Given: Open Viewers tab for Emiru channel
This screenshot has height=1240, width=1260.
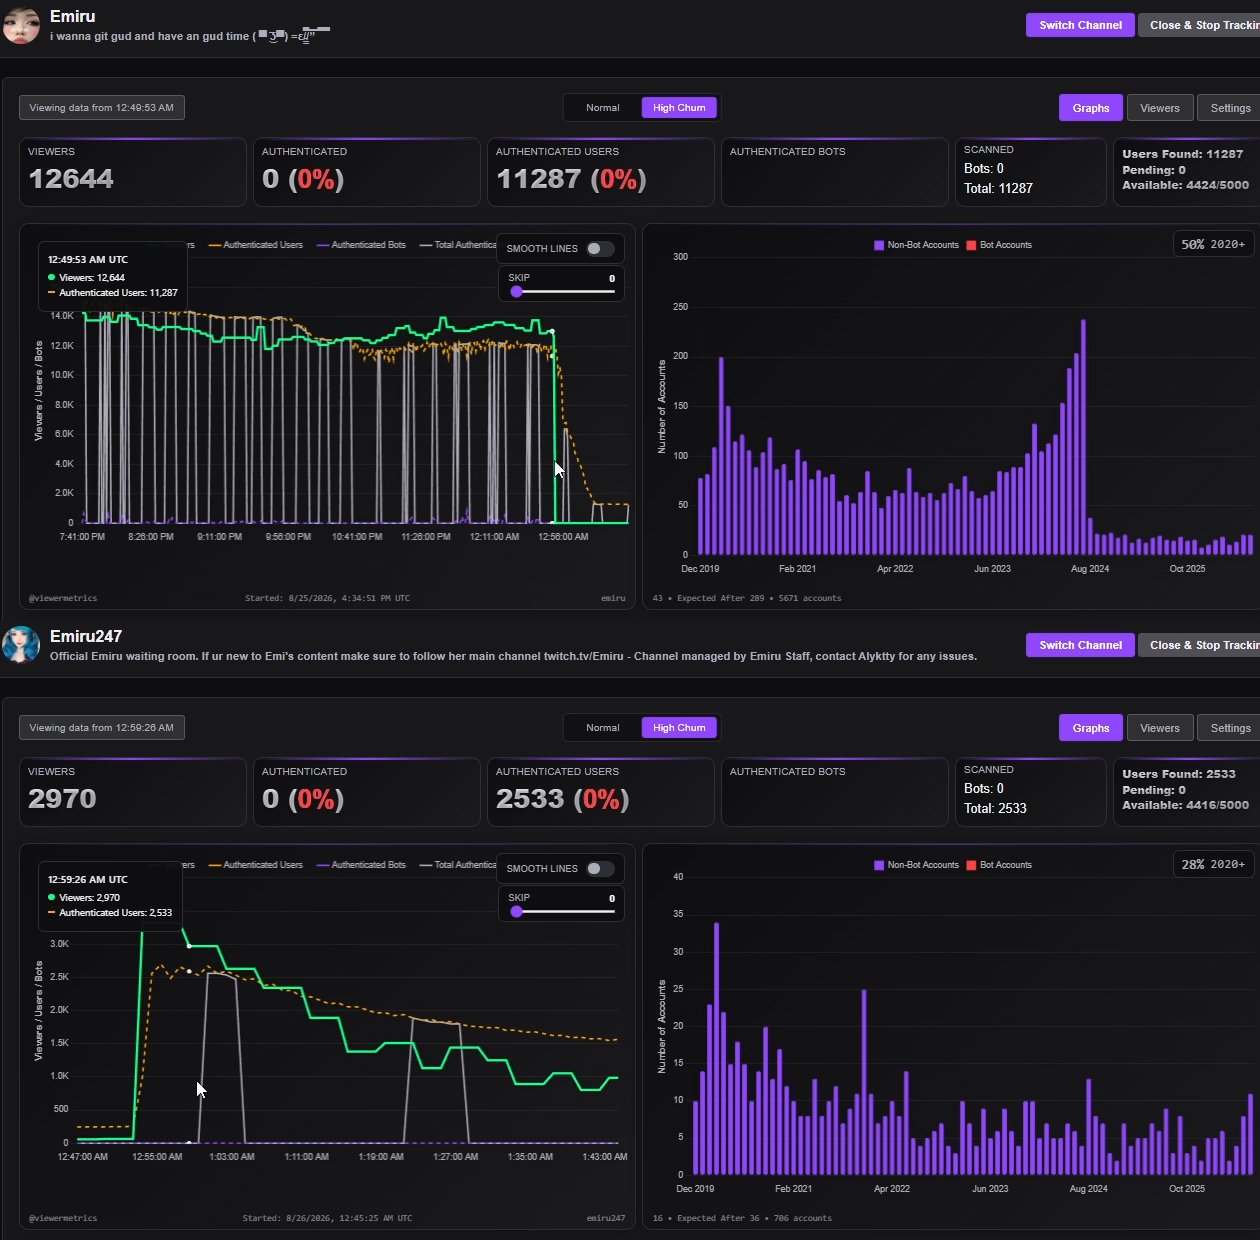Looking at the screenshot, I should coord(1160,108).
